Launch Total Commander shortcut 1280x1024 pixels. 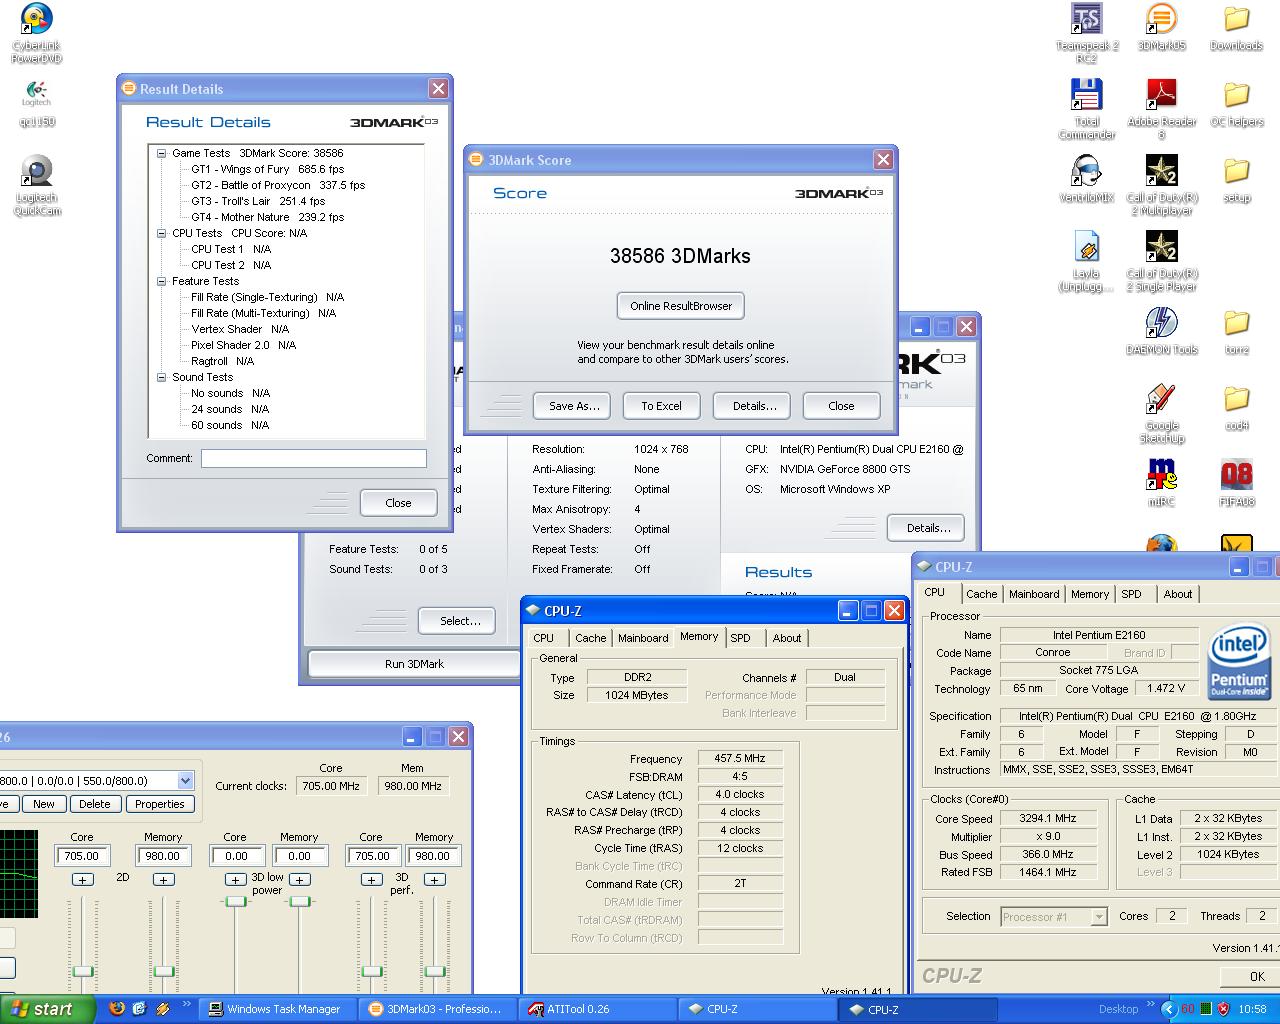(x=1086, y=109)
